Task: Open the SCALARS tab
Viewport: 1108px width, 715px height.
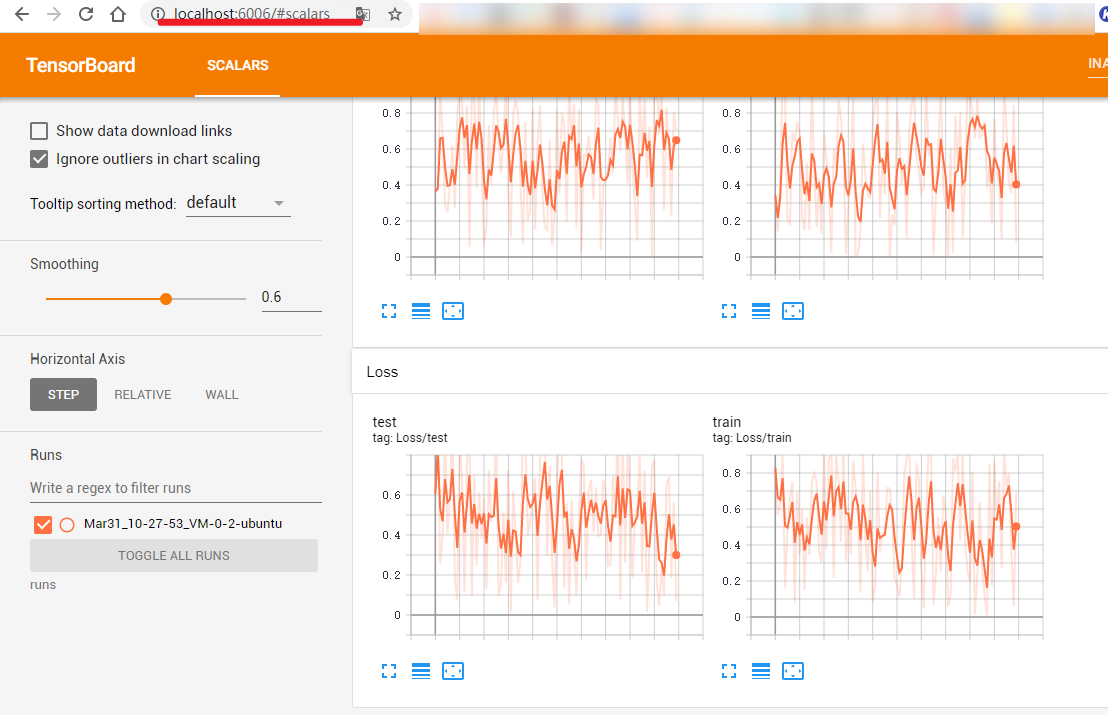Action: point(237,65)
